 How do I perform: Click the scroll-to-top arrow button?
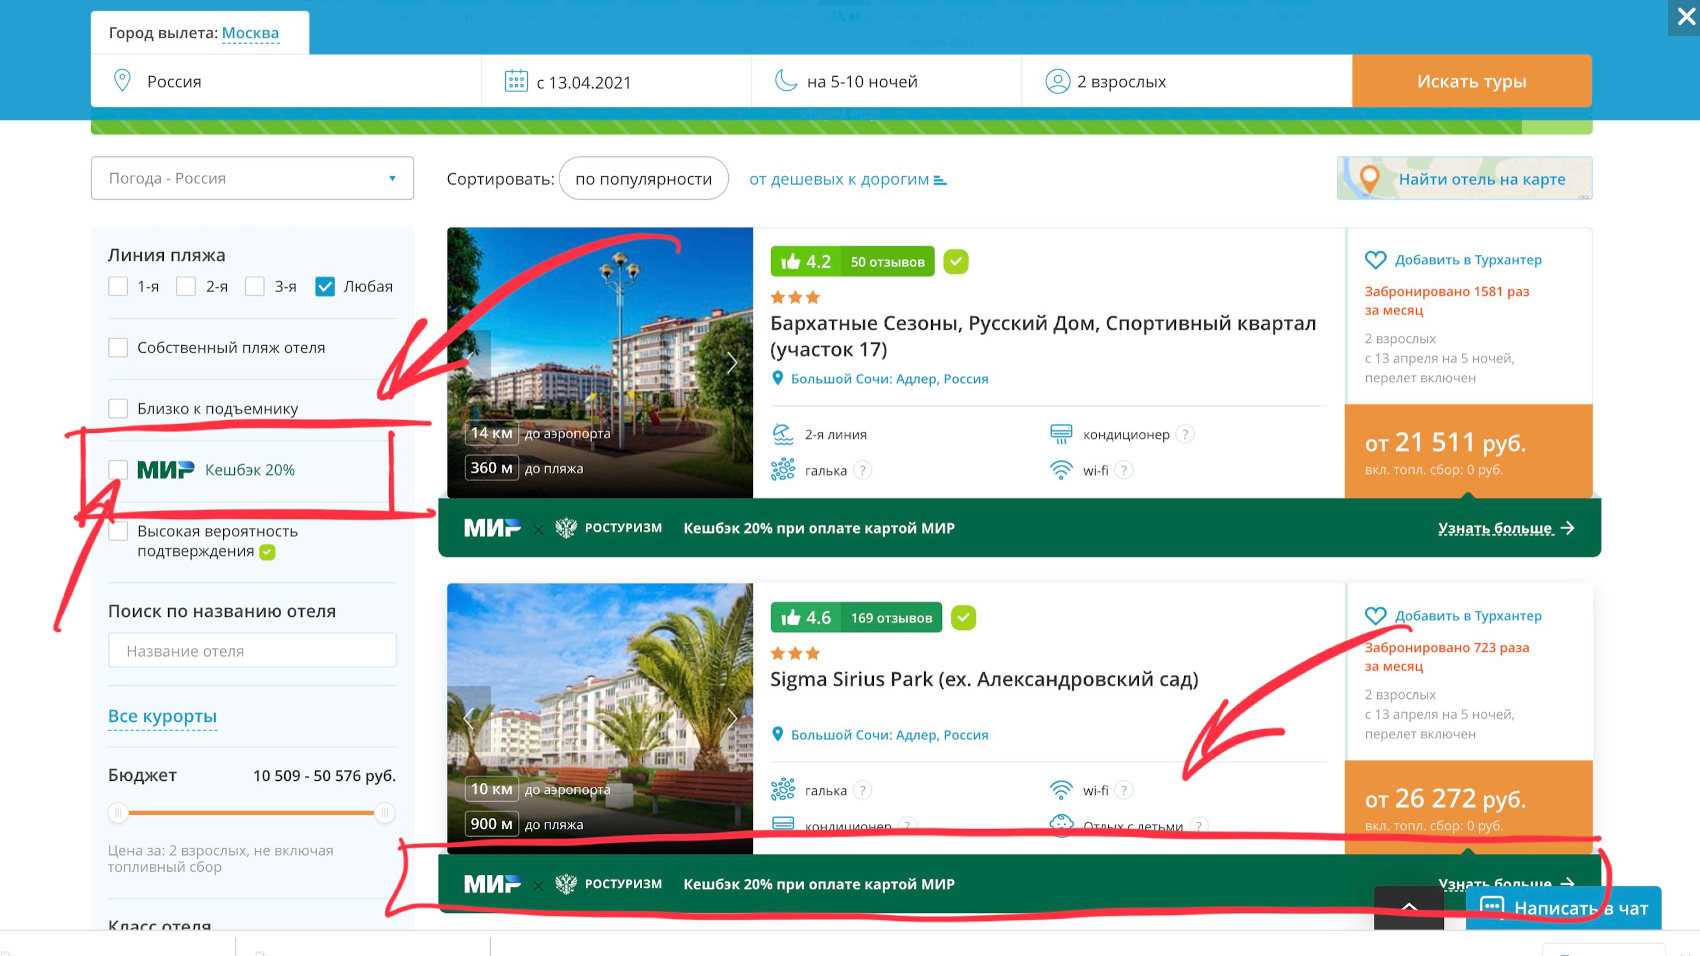tap(1408, 907)
